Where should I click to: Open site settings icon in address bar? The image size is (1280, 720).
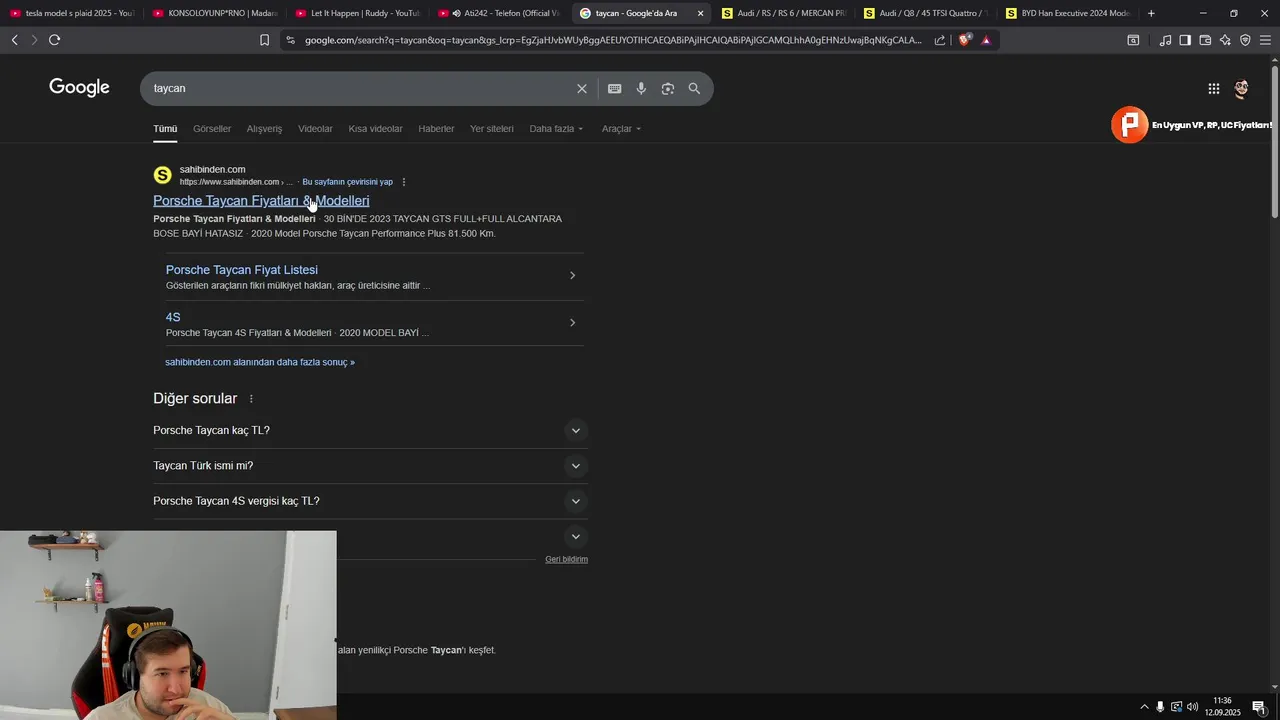tap(290, 40)
